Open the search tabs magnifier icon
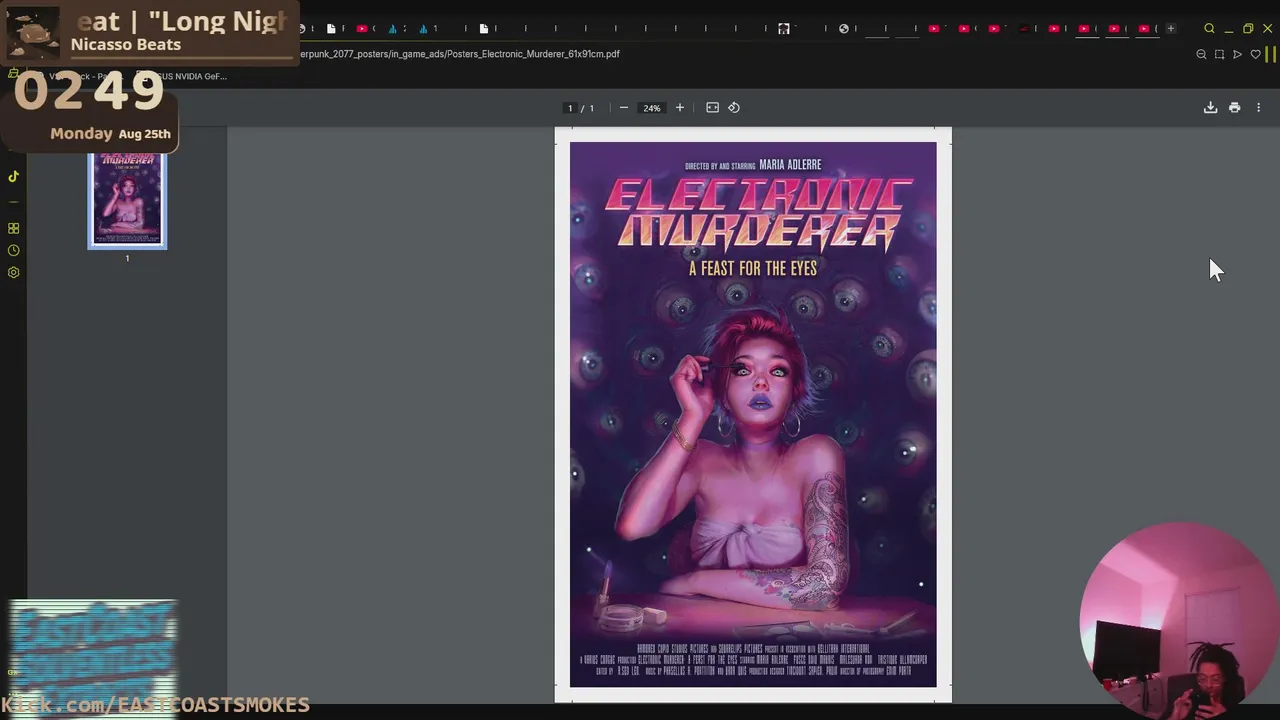 pyautogui.click(x=1209, y=29)
